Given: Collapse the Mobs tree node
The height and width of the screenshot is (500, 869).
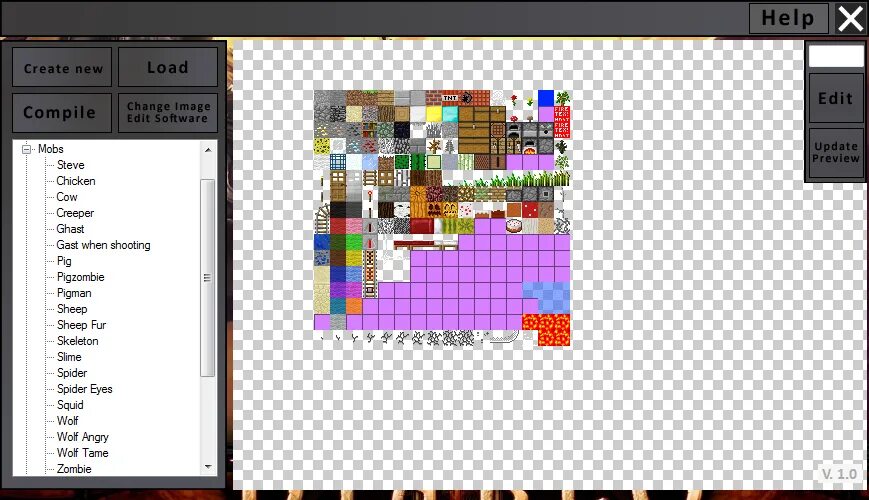Looking at the screenshot, I should (x=26, y=149).
